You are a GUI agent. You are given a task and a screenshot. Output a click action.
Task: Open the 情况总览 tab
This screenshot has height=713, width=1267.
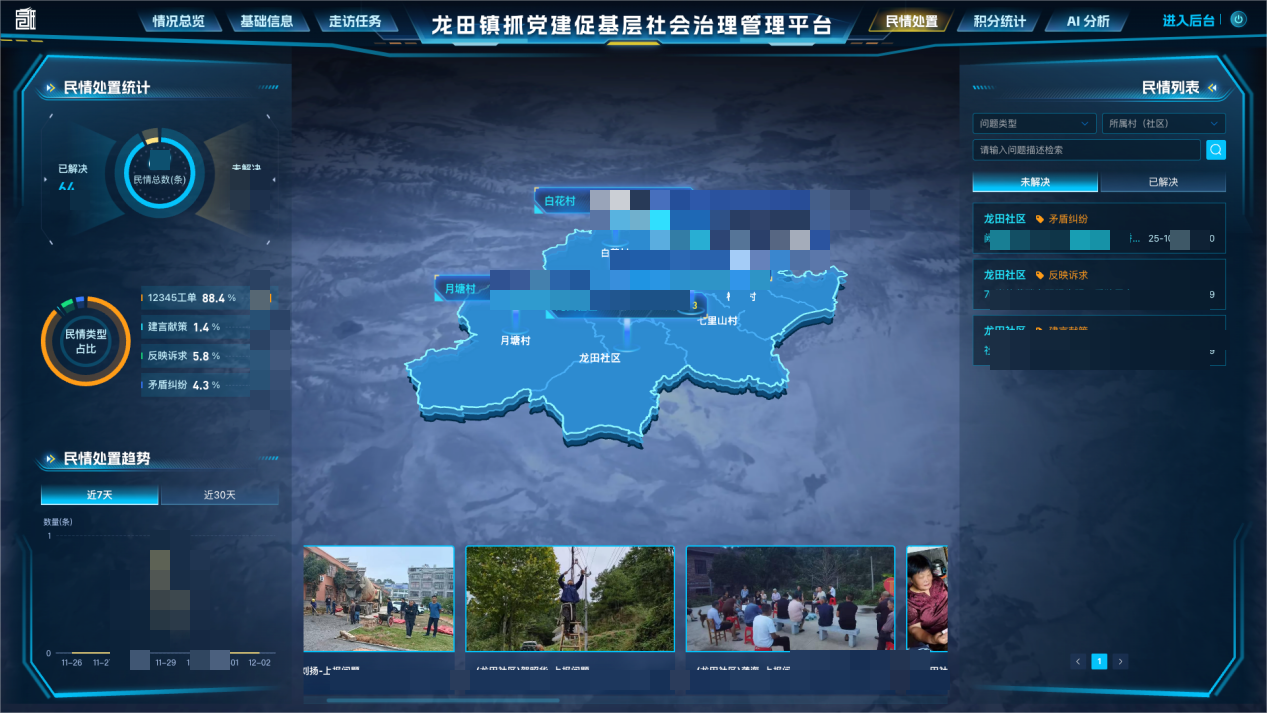click(178, 21)
